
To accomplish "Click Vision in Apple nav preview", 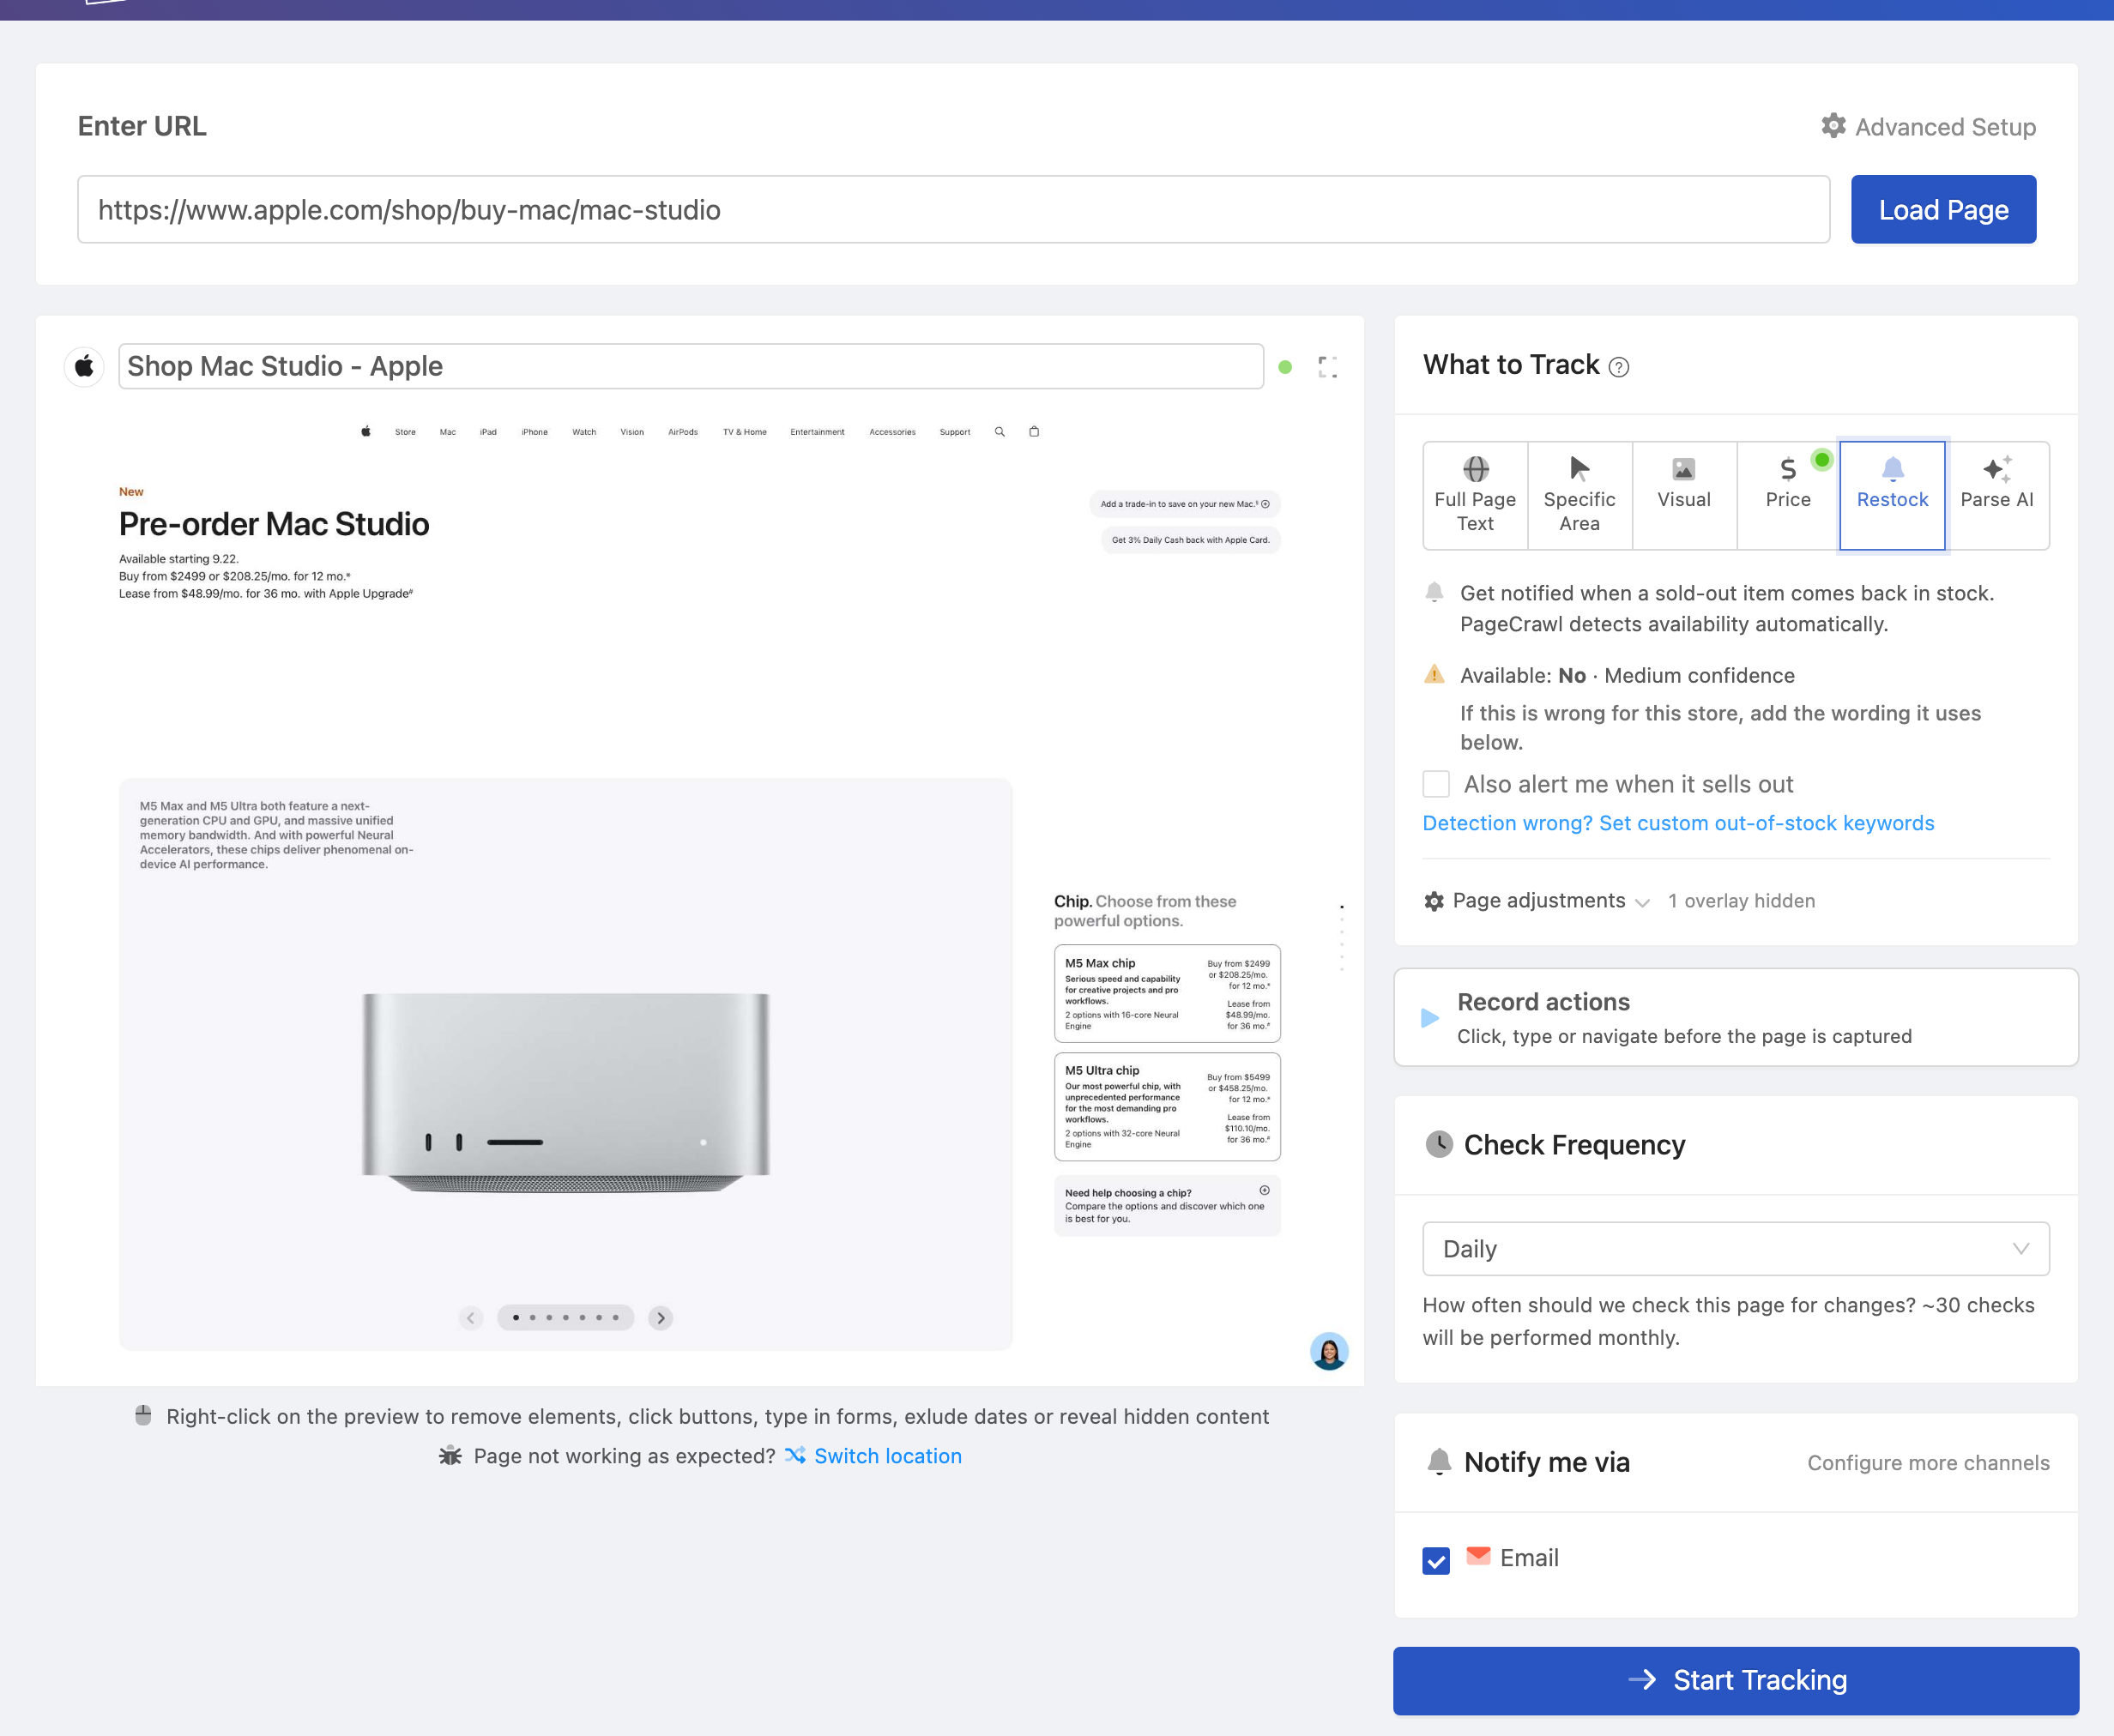I will [x=632, y=432].
